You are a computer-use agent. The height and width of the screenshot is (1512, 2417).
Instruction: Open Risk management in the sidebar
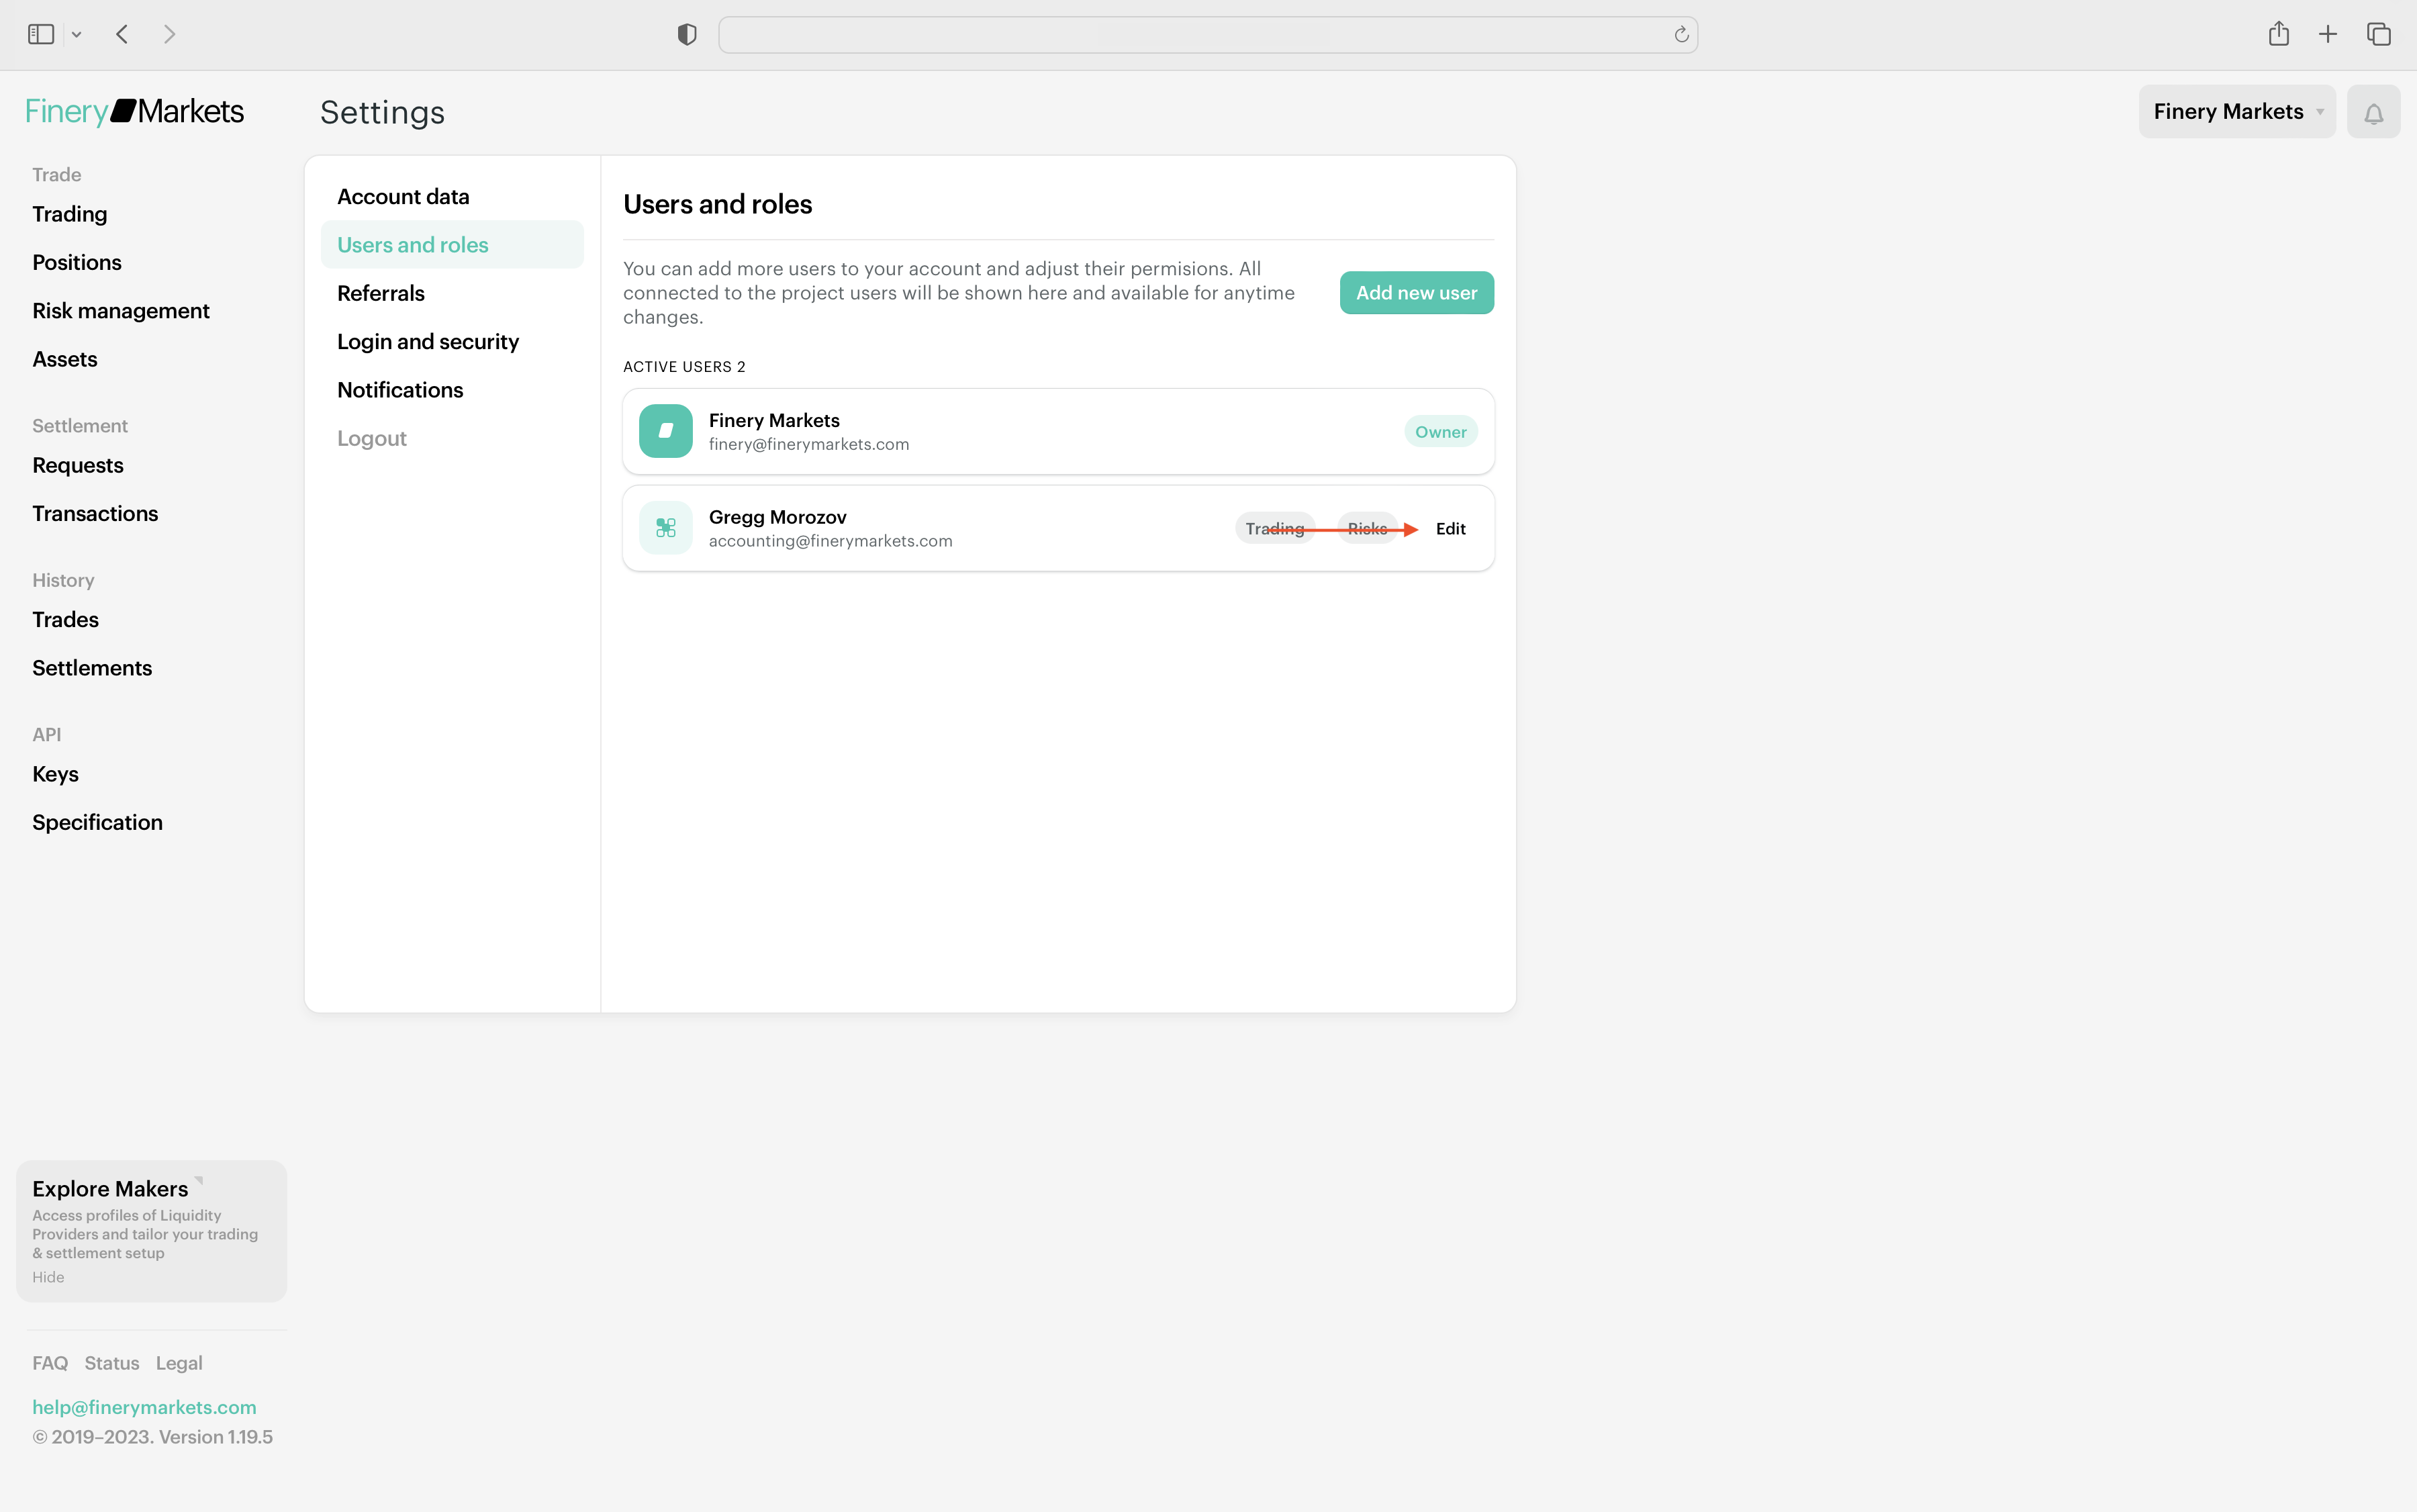(x=121, y=311)
